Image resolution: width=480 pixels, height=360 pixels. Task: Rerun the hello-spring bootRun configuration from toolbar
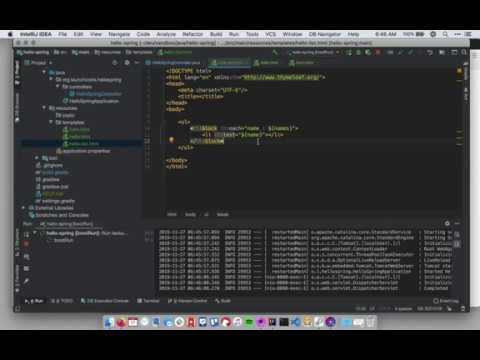[349, 52]
